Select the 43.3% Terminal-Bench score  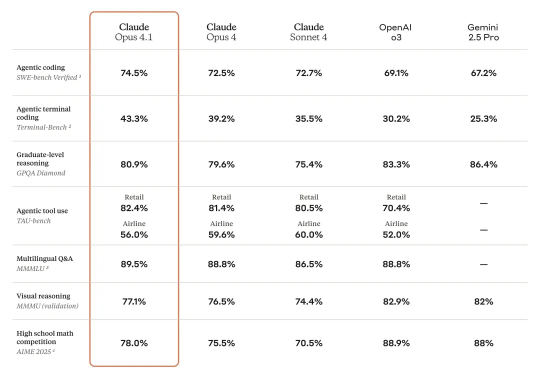(134, 119)
